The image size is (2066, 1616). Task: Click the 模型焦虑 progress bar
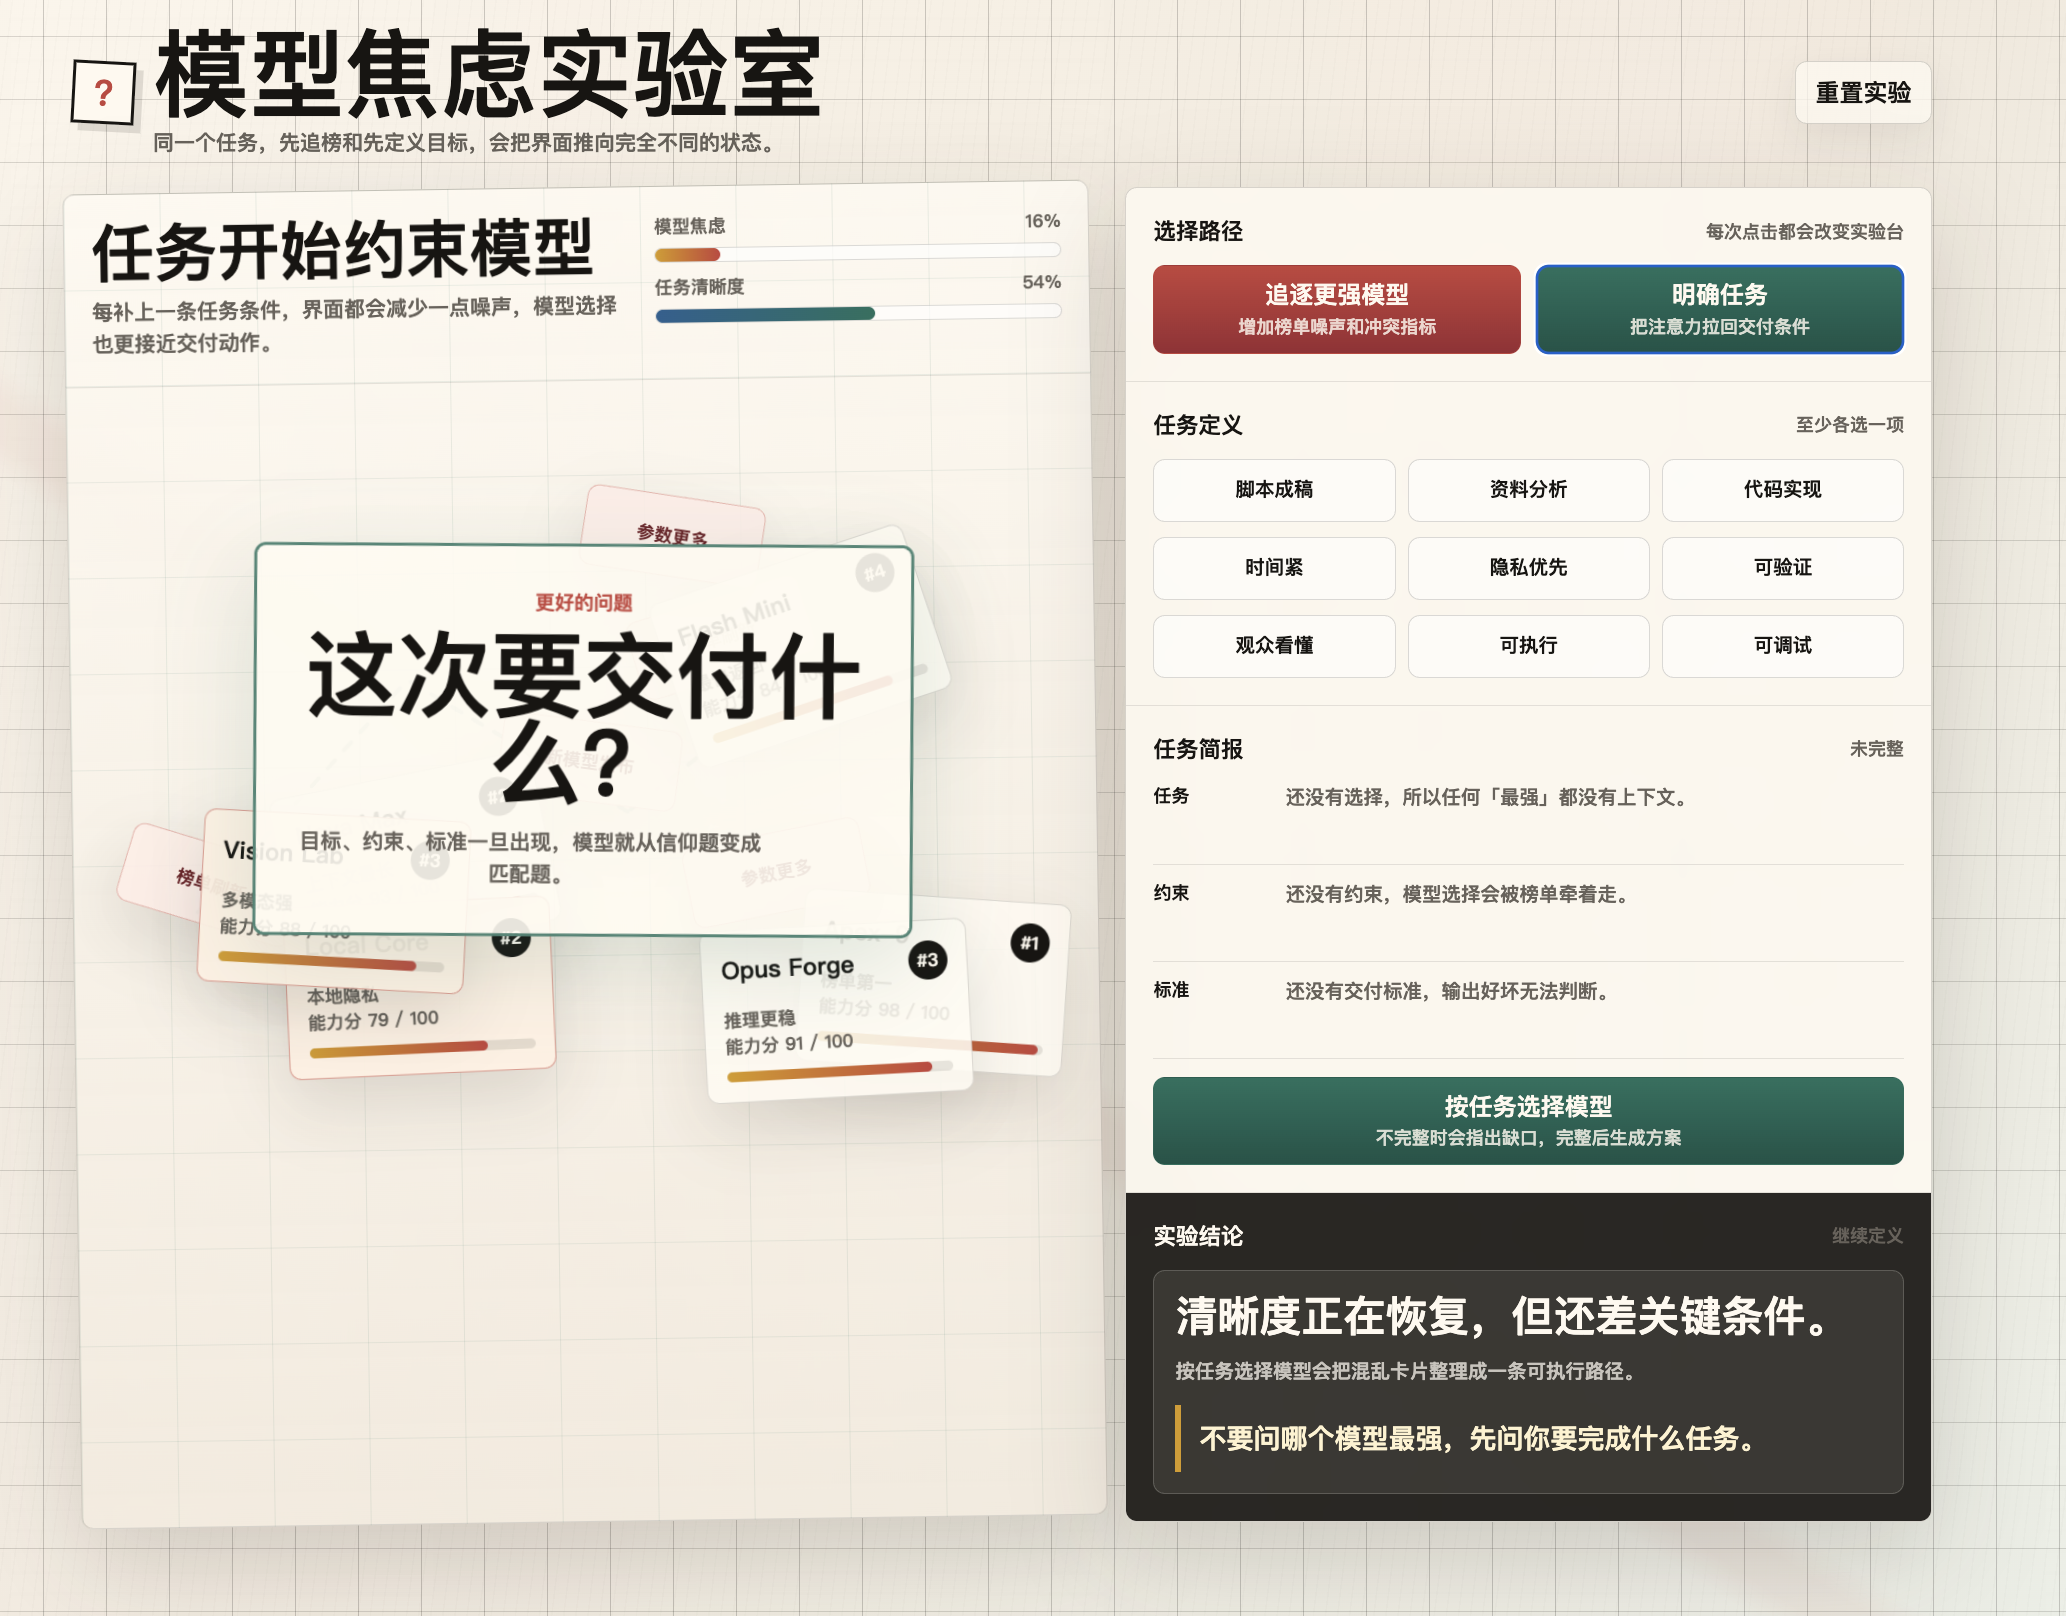pyautogui.click(x=858, y=253)
